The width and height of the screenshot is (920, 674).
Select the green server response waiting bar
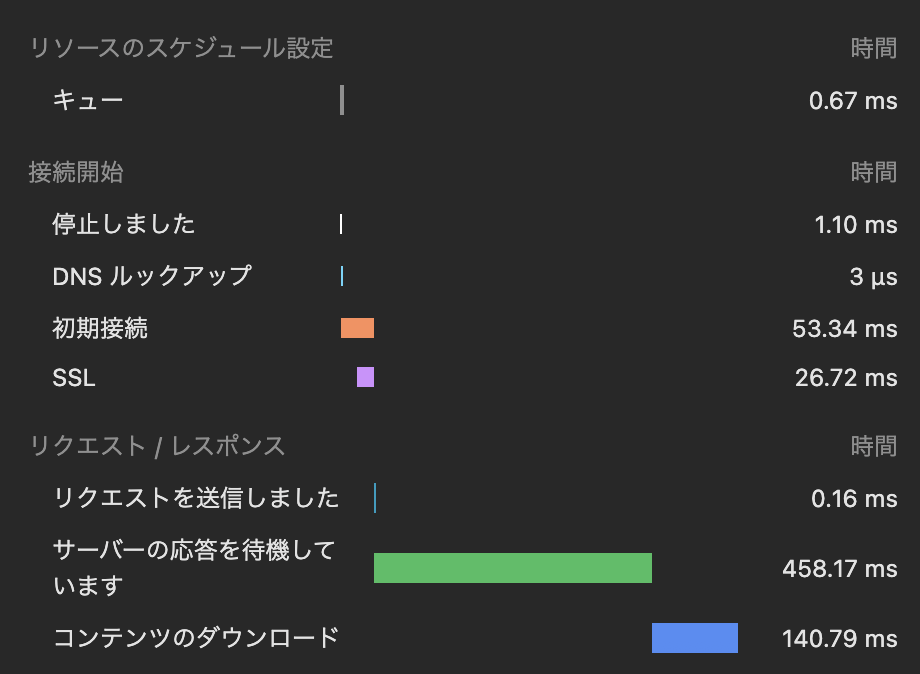[x=512, y=568]
